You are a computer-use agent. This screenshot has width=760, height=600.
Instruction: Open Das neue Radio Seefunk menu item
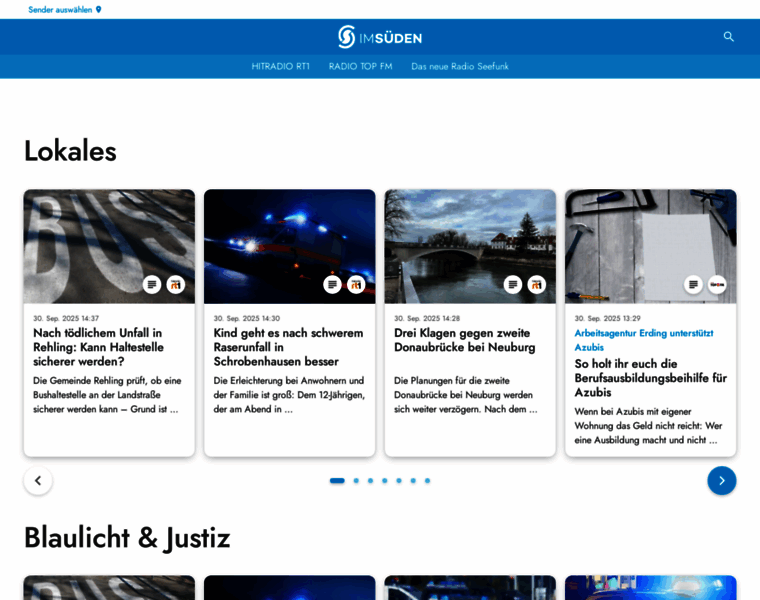point(460,66)
